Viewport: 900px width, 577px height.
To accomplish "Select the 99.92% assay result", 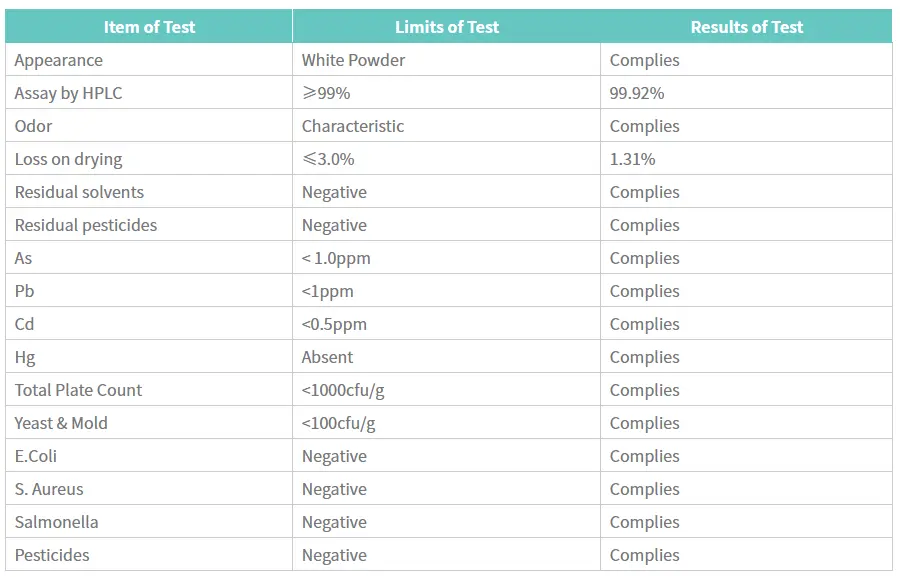I will click(x=637, y=93).
